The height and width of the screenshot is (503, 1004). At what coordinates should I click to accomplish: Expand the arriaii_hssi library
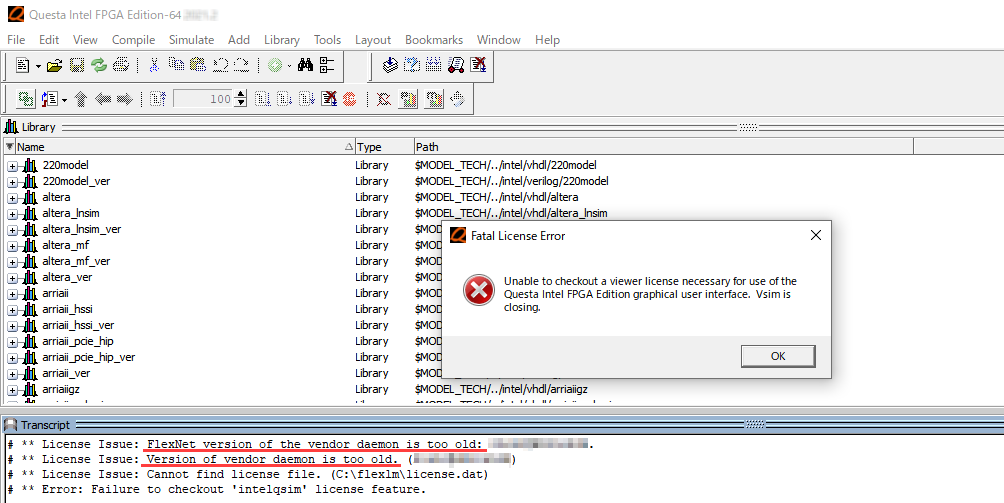(x=12, y=310)
